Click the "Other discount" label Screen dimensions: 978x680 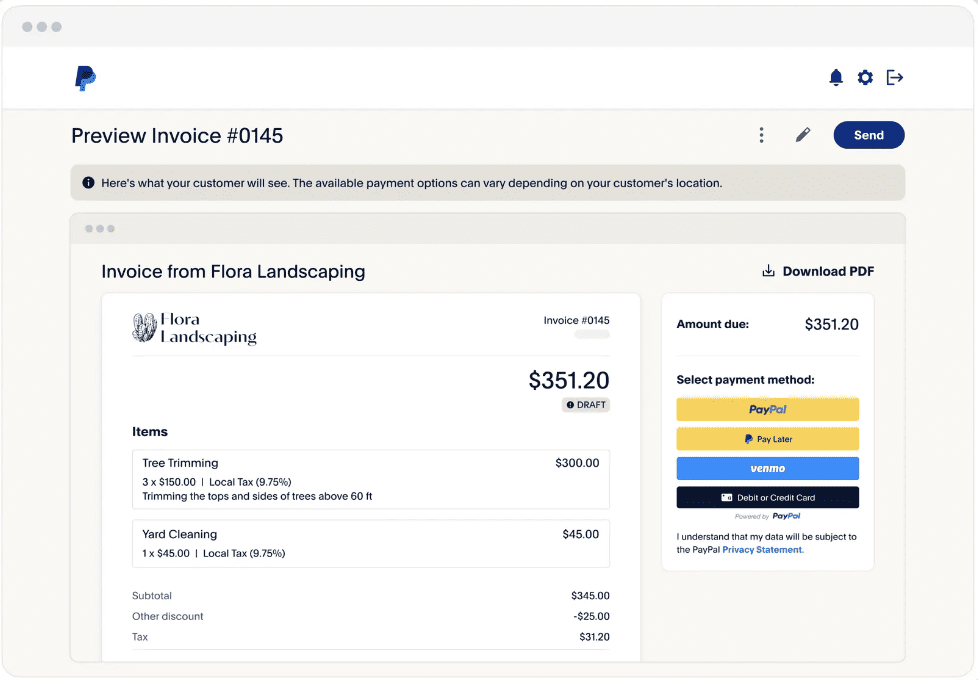pyautogui.click(x=168, y=616)
